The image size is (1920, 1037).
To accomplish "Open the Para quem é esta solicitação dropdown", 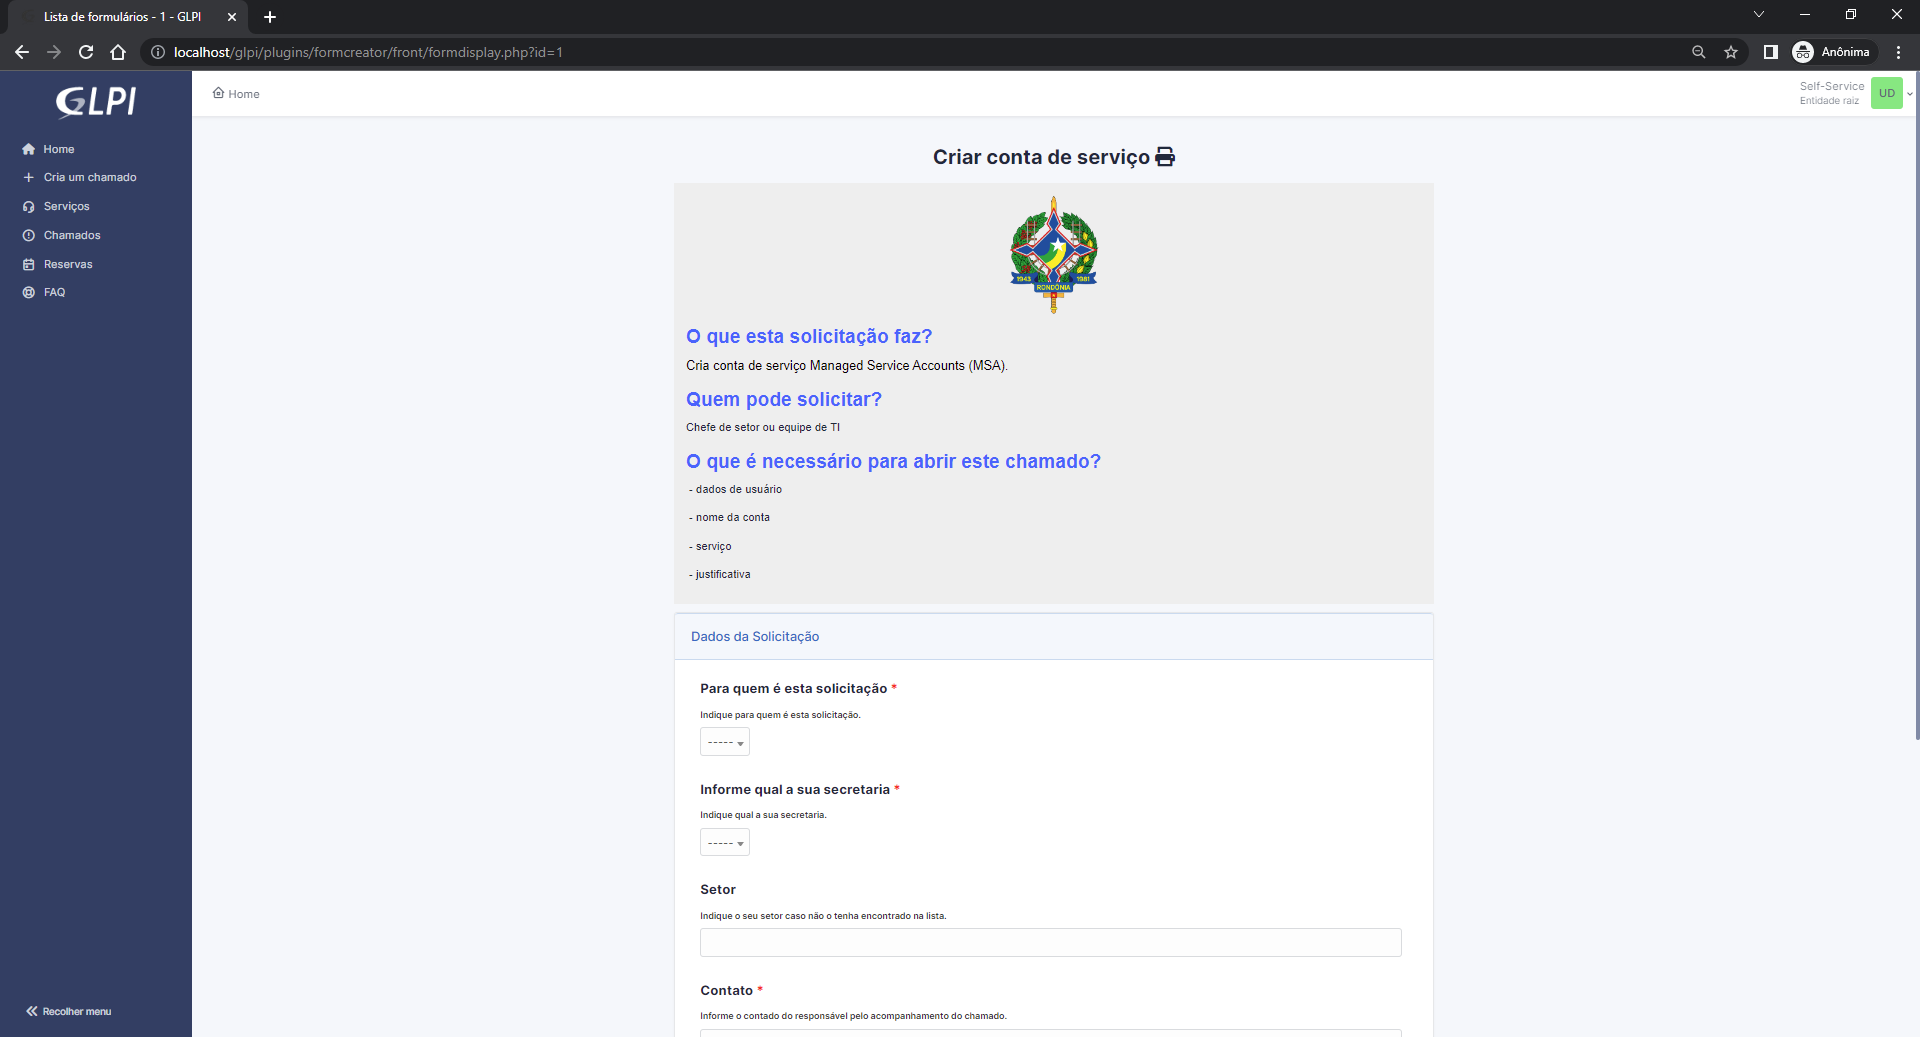I will tap(724, 741).
